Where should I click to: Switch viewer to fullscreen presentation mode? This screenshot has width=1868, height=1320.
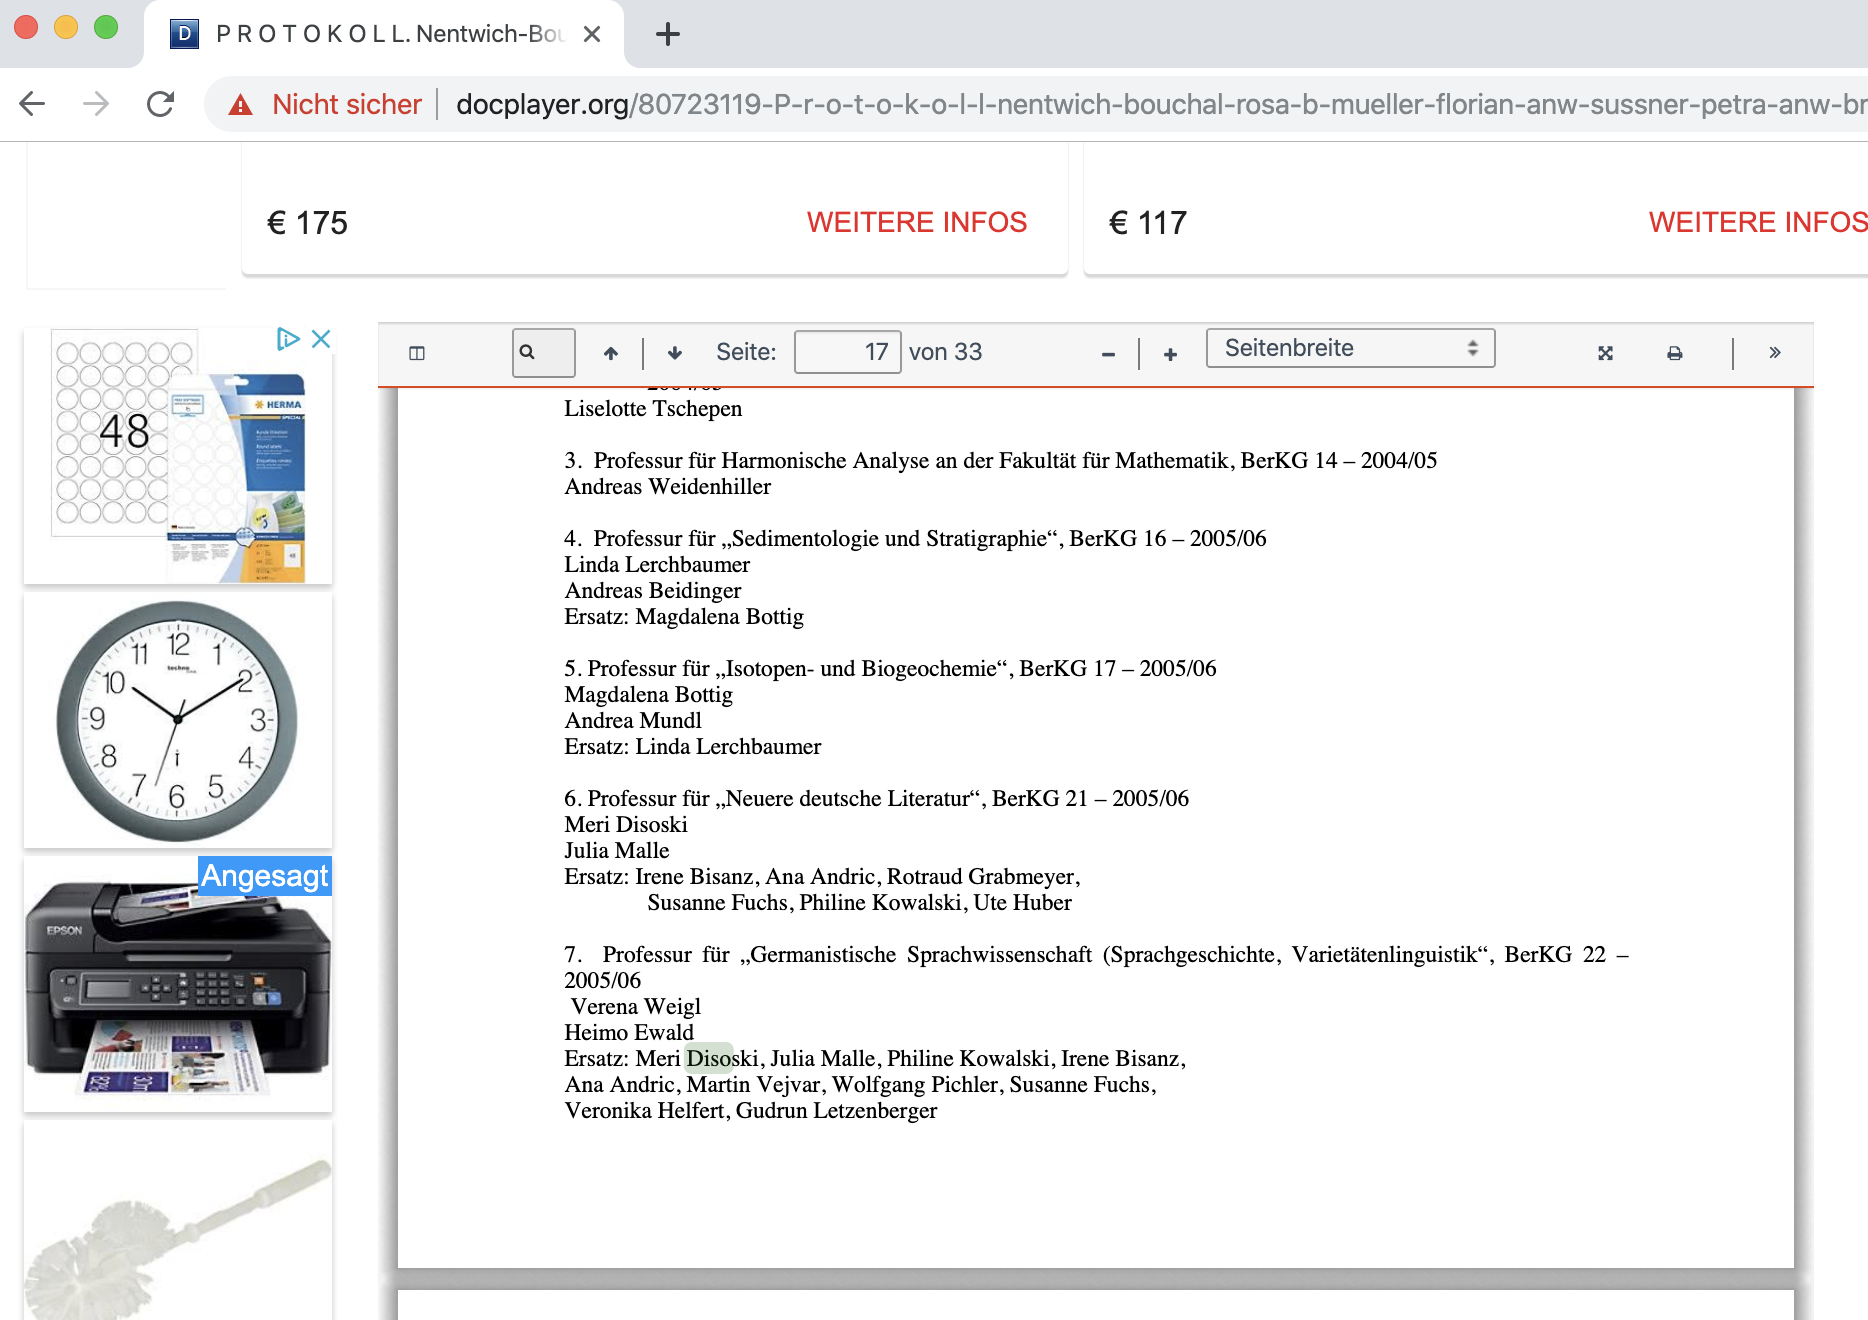coord(1605,352)
